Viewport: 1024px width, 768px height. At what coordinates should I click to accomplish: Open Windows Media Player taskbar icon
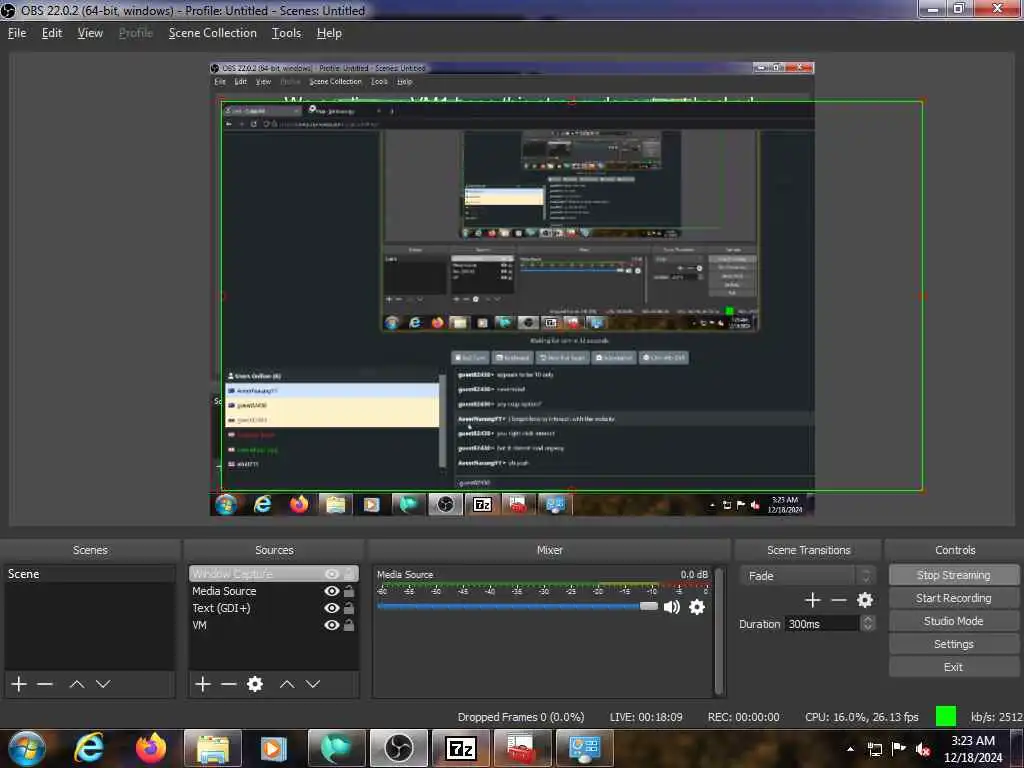(275, 748)
